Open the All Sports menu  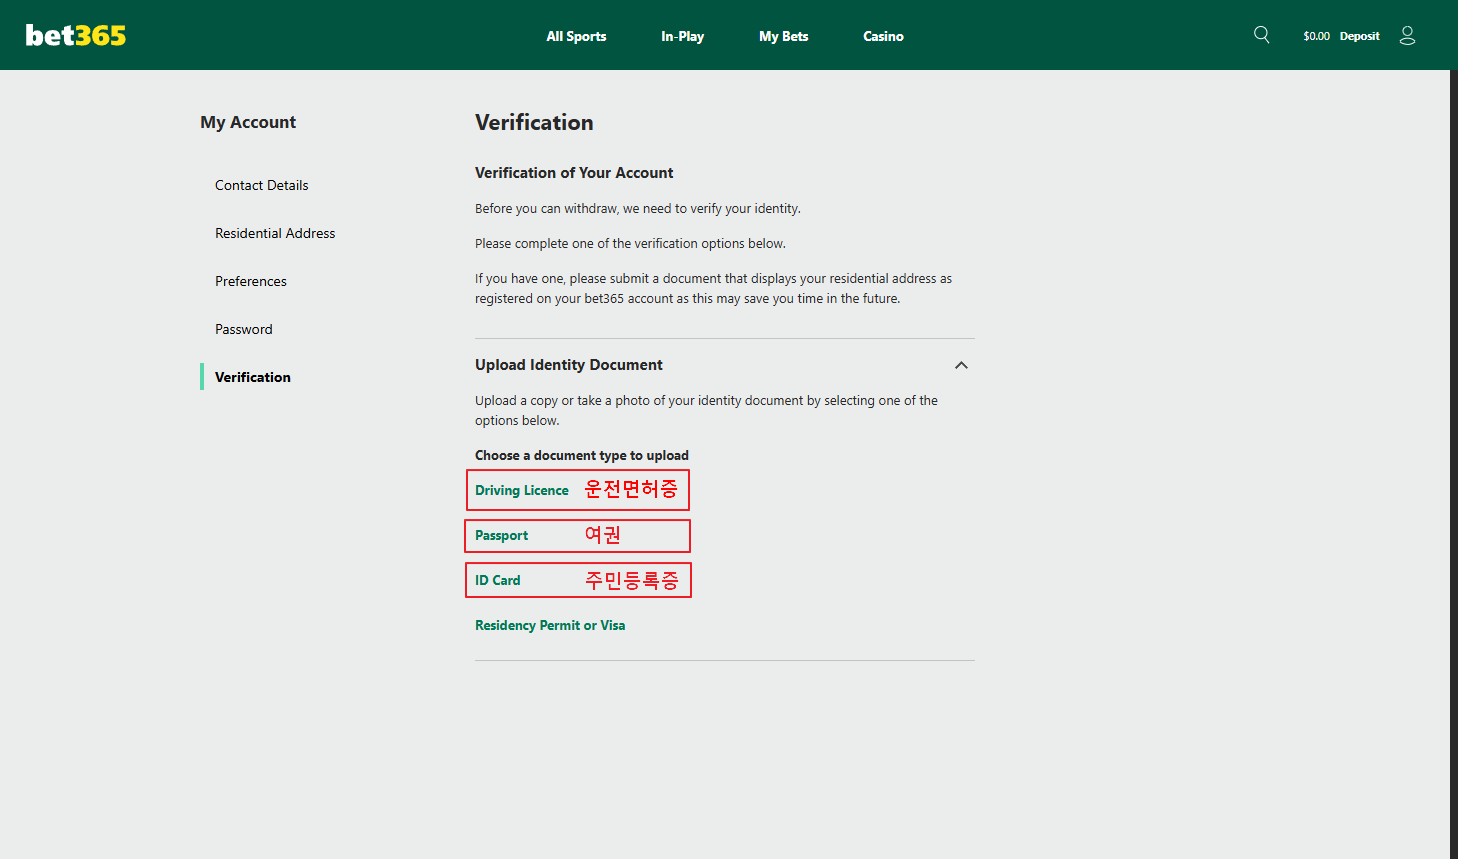pyautogui.click(x=576, y=36)
